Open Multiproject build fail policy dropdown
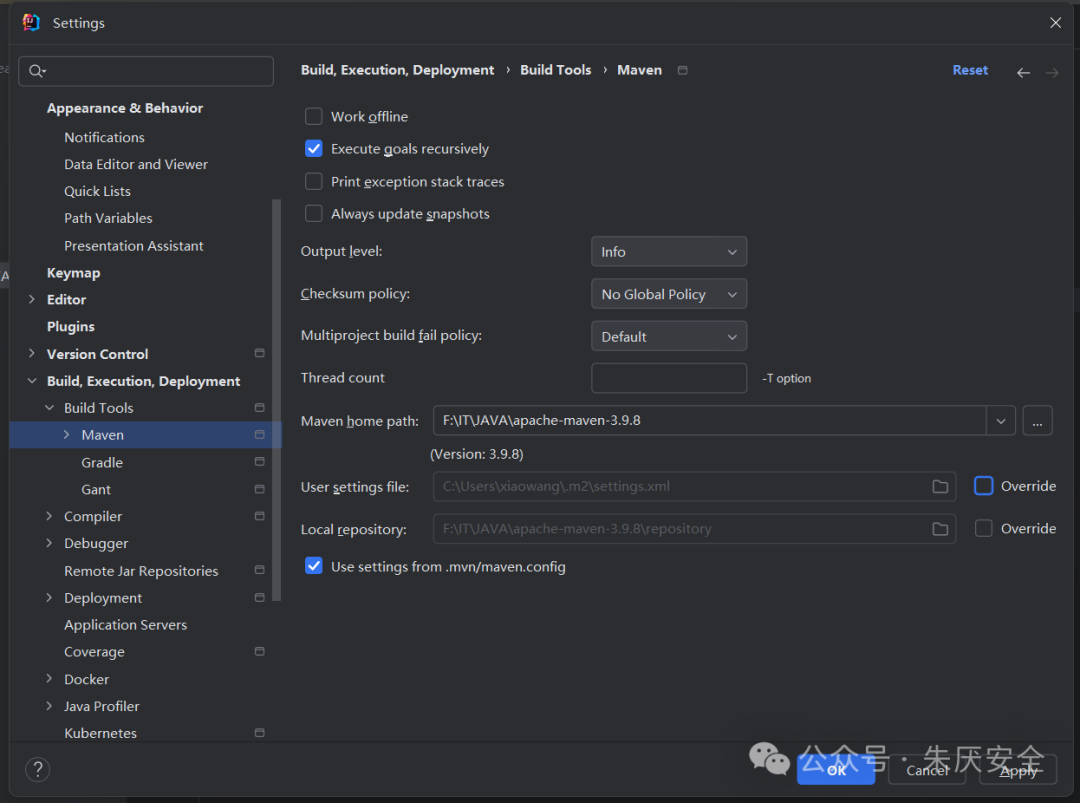1080x803 pixels. (669, 337)
